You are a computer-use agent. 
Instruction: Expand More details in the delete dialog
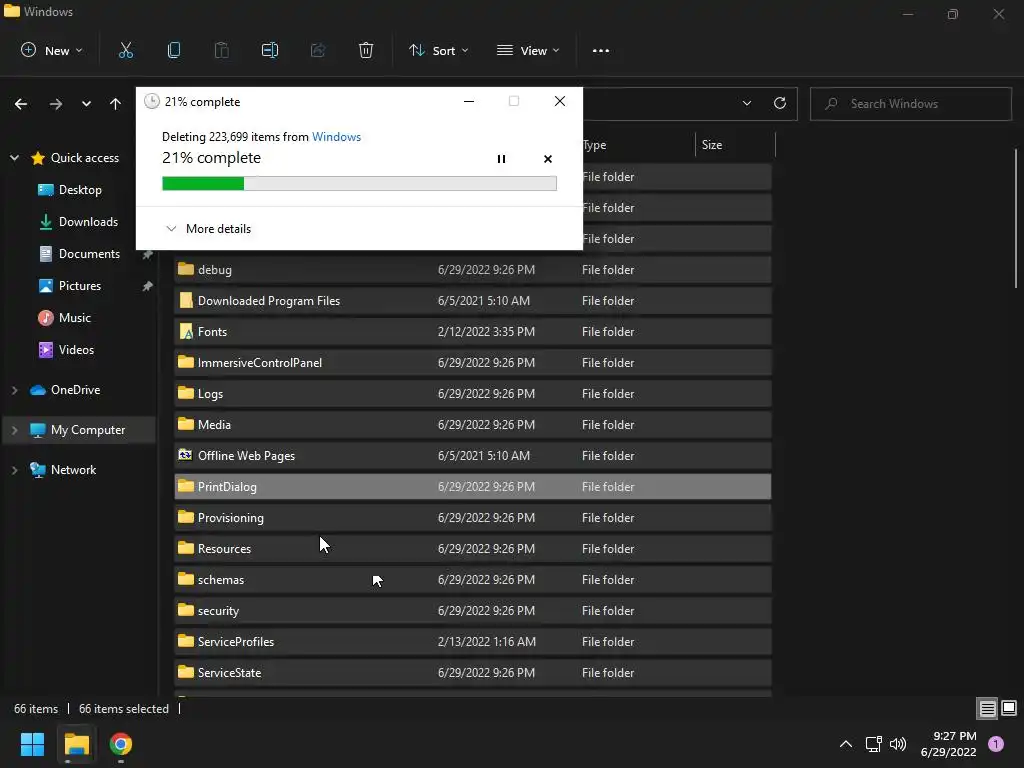(209, 229)
